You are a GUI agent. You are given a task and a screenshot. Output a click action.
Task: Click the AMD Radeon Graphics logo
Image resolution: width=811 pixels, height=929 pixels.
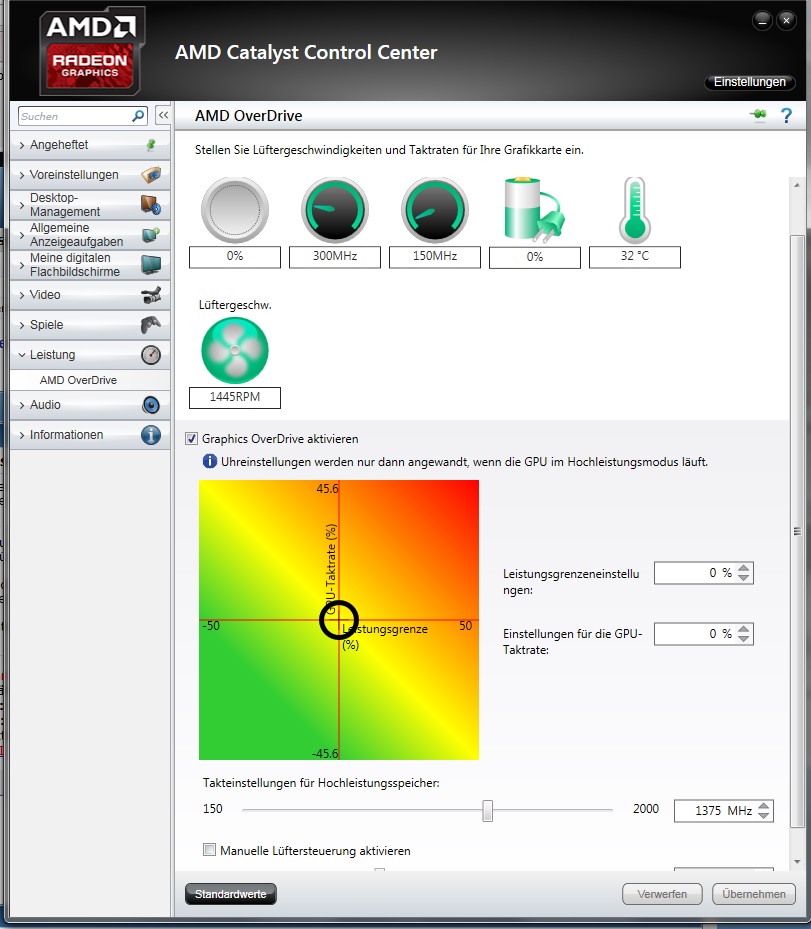click(x=91, y=50)
